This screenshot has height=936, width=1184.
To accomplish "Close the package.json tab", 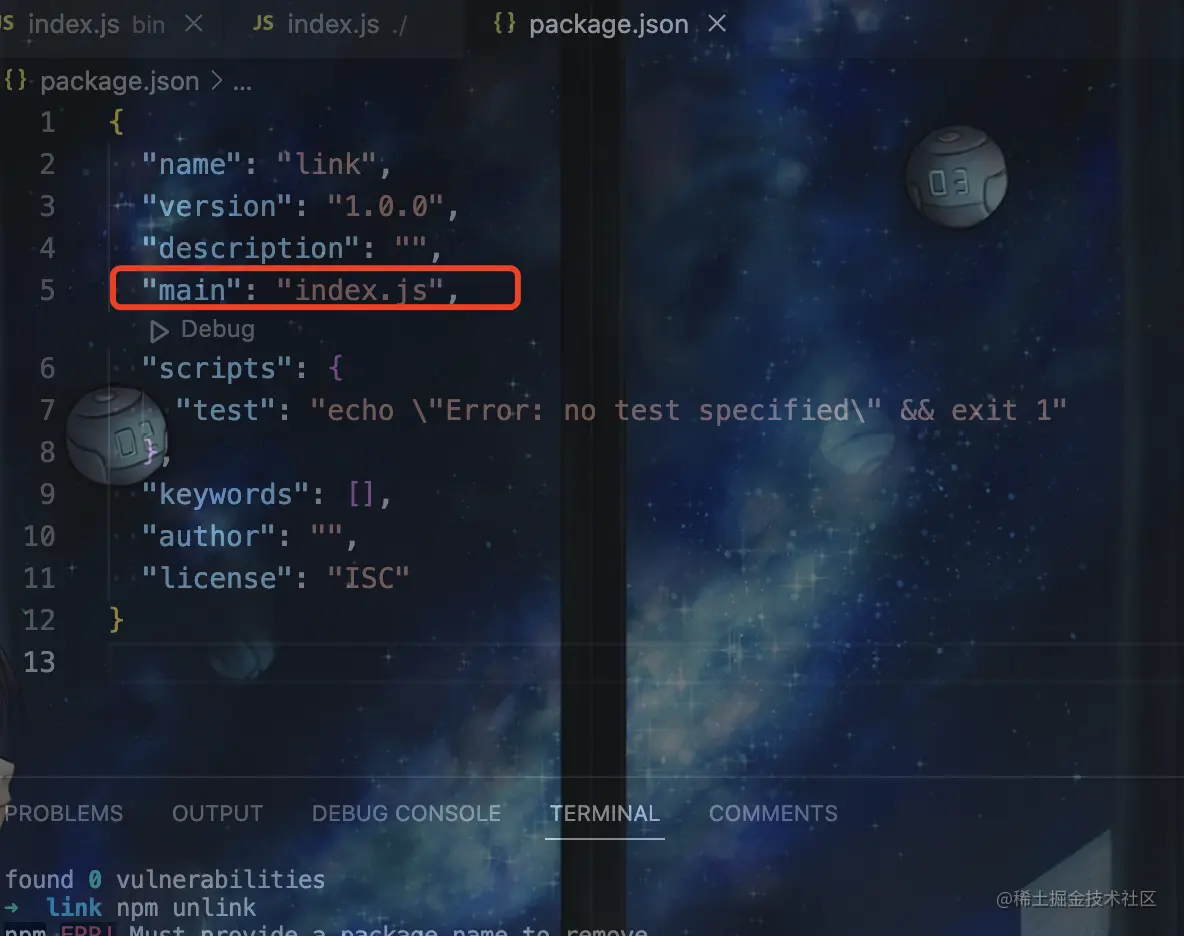I will point(717,23).
